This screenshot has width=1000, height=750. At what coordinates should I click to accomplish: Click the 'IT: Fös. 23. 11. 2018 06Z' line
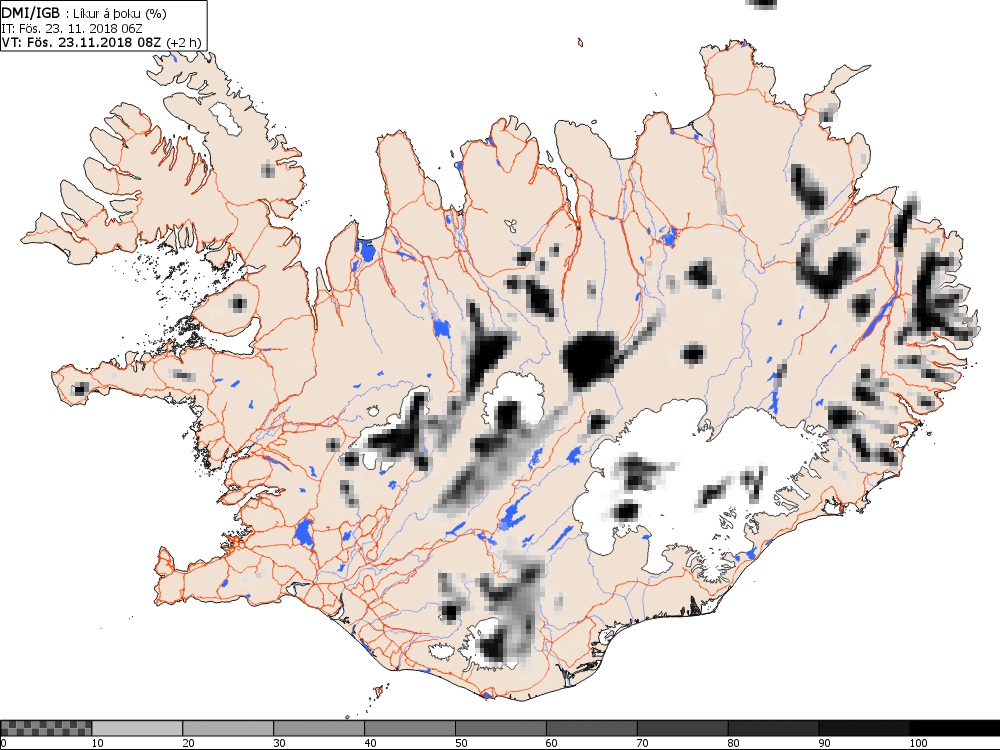71,28
